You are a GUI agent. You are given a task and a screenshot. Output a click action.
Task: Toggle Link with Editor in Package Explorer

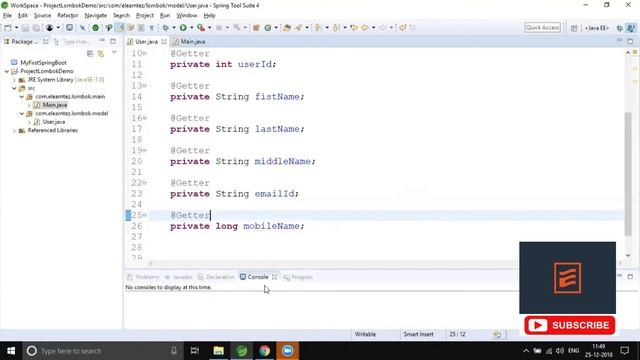click(100, 53)
